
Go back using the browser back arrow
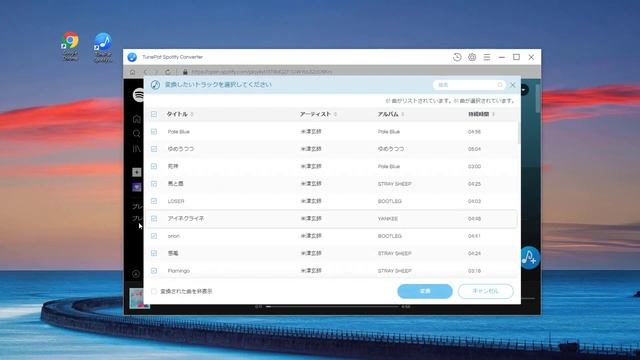pos(145,72)
